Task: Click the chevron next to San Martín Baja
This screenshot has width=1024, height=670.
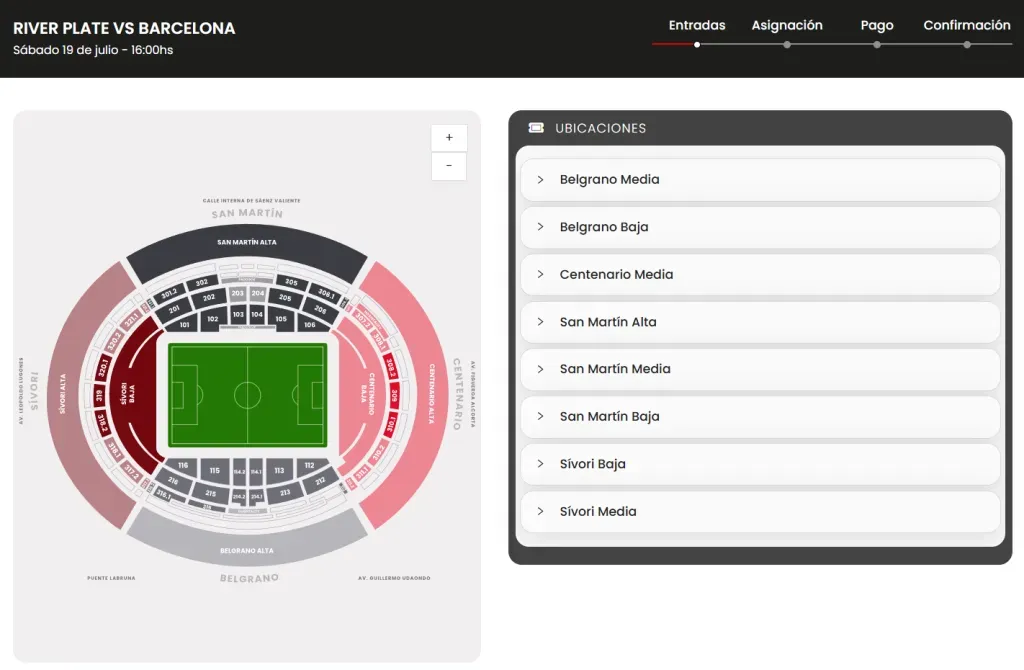Action: 541,416
